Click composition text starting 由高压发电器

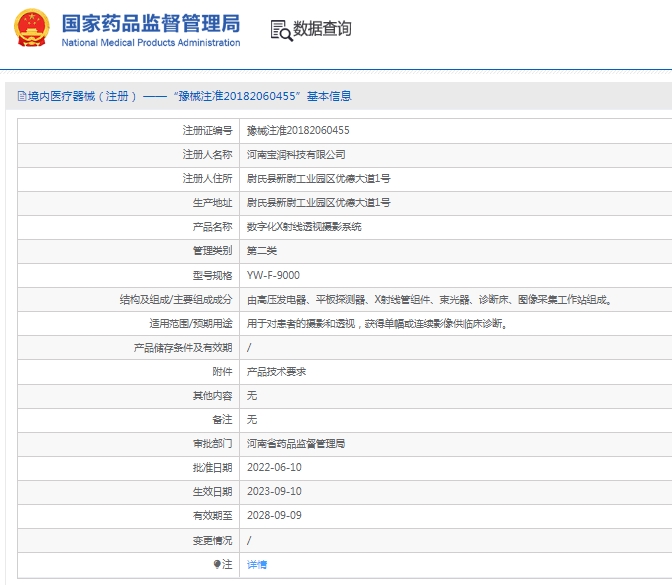pos(429,299)
